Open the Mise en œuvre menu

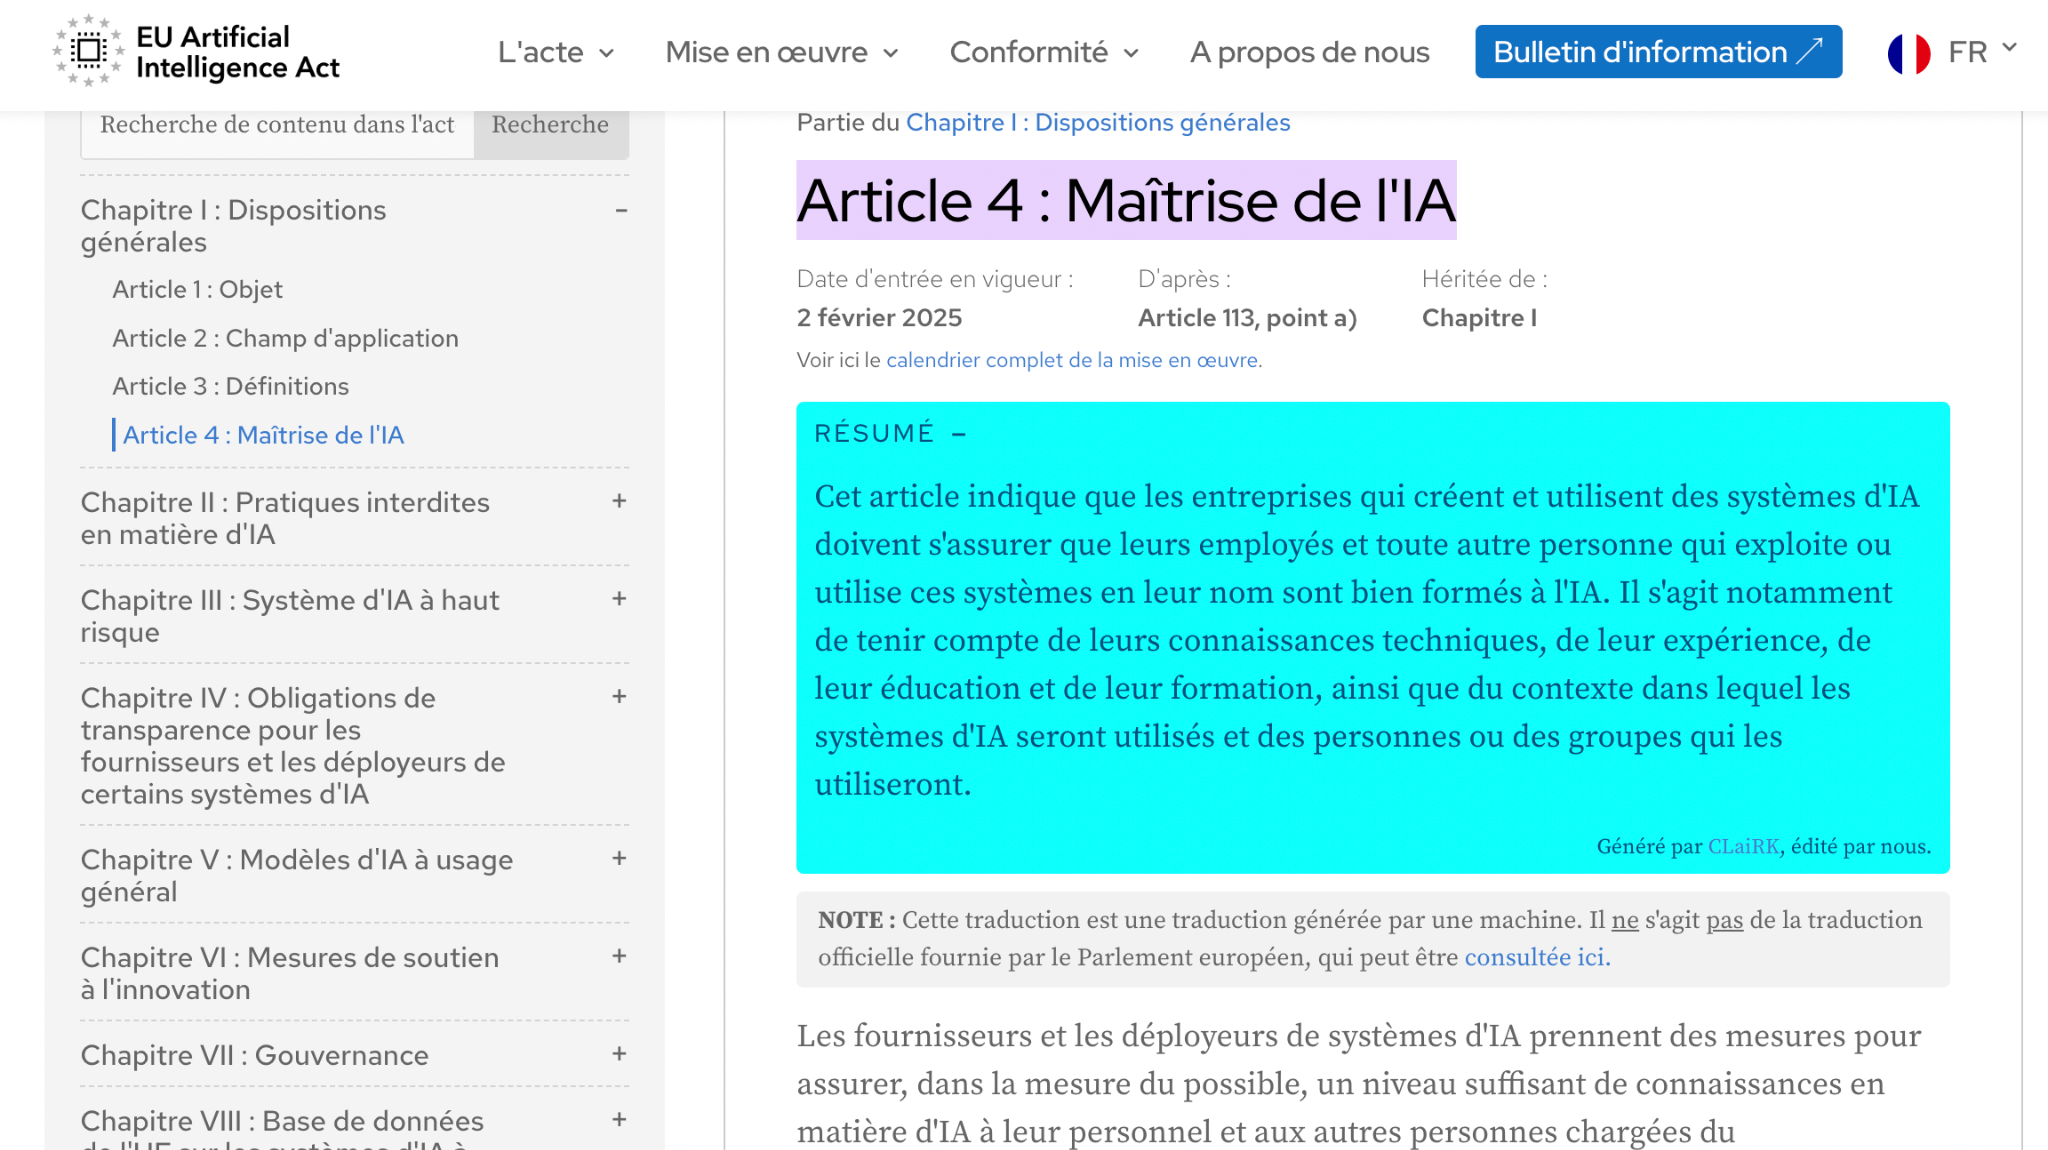(x=782, y=52)
